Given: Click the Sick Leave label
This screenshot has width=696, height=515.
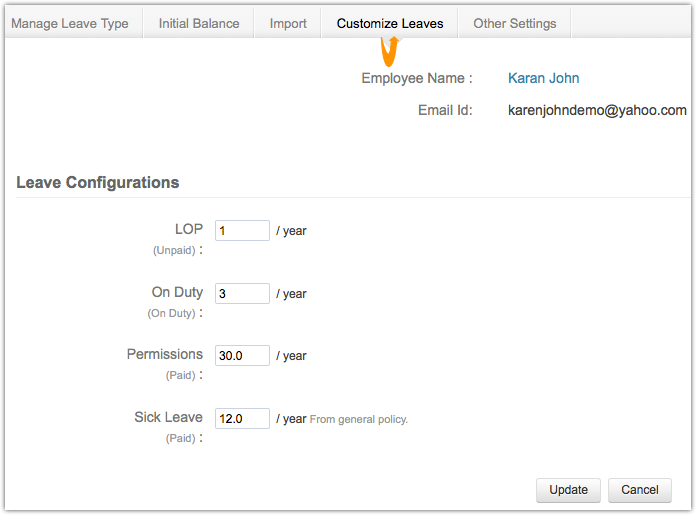Looking at the screenshot, I should 168,417.
